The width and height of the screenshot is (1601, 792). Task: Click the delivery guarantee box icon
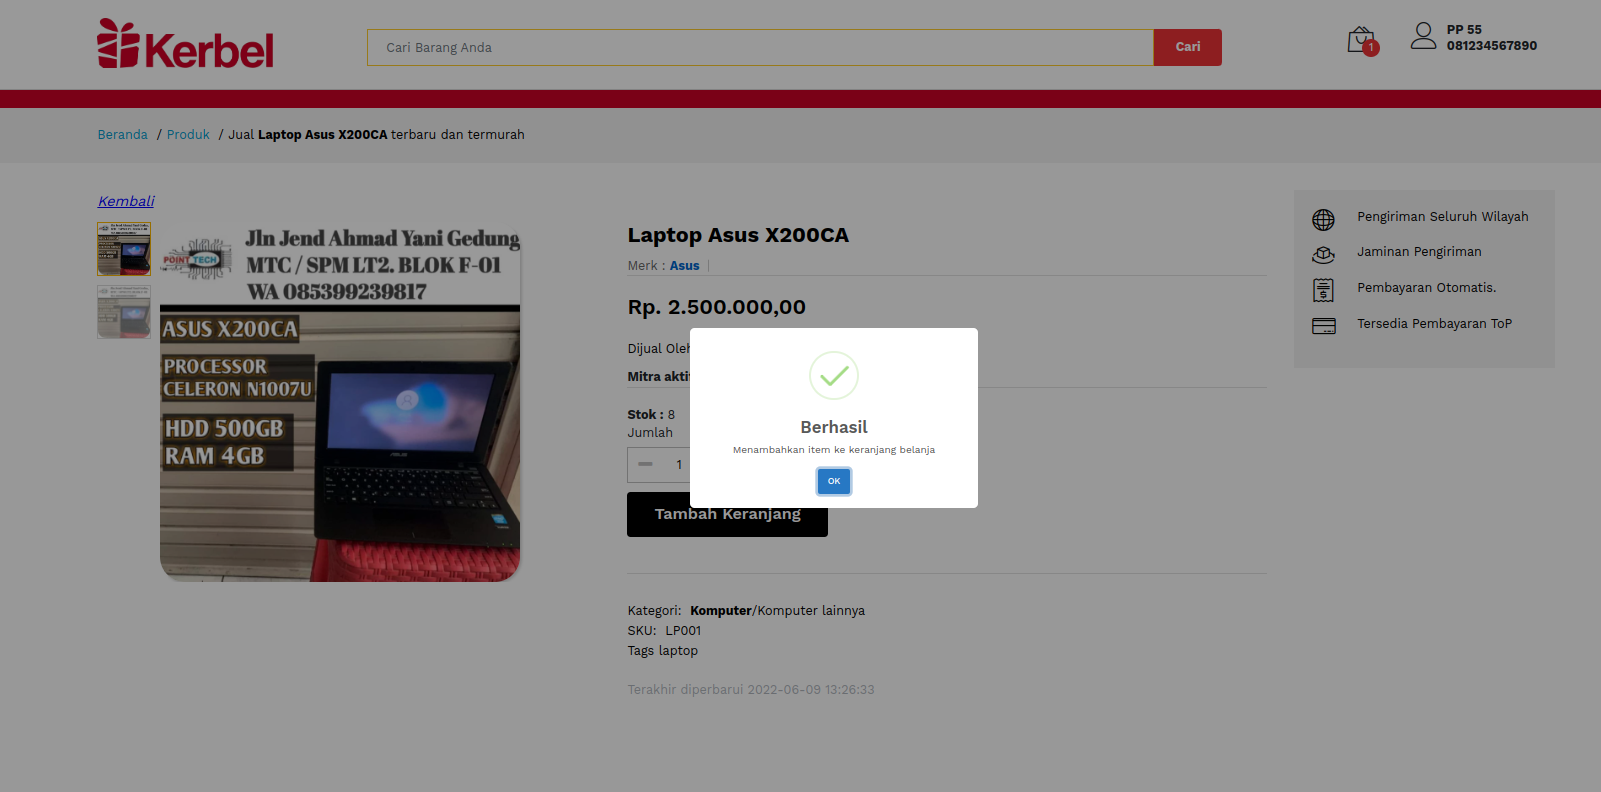click(x=1323, y=255)
